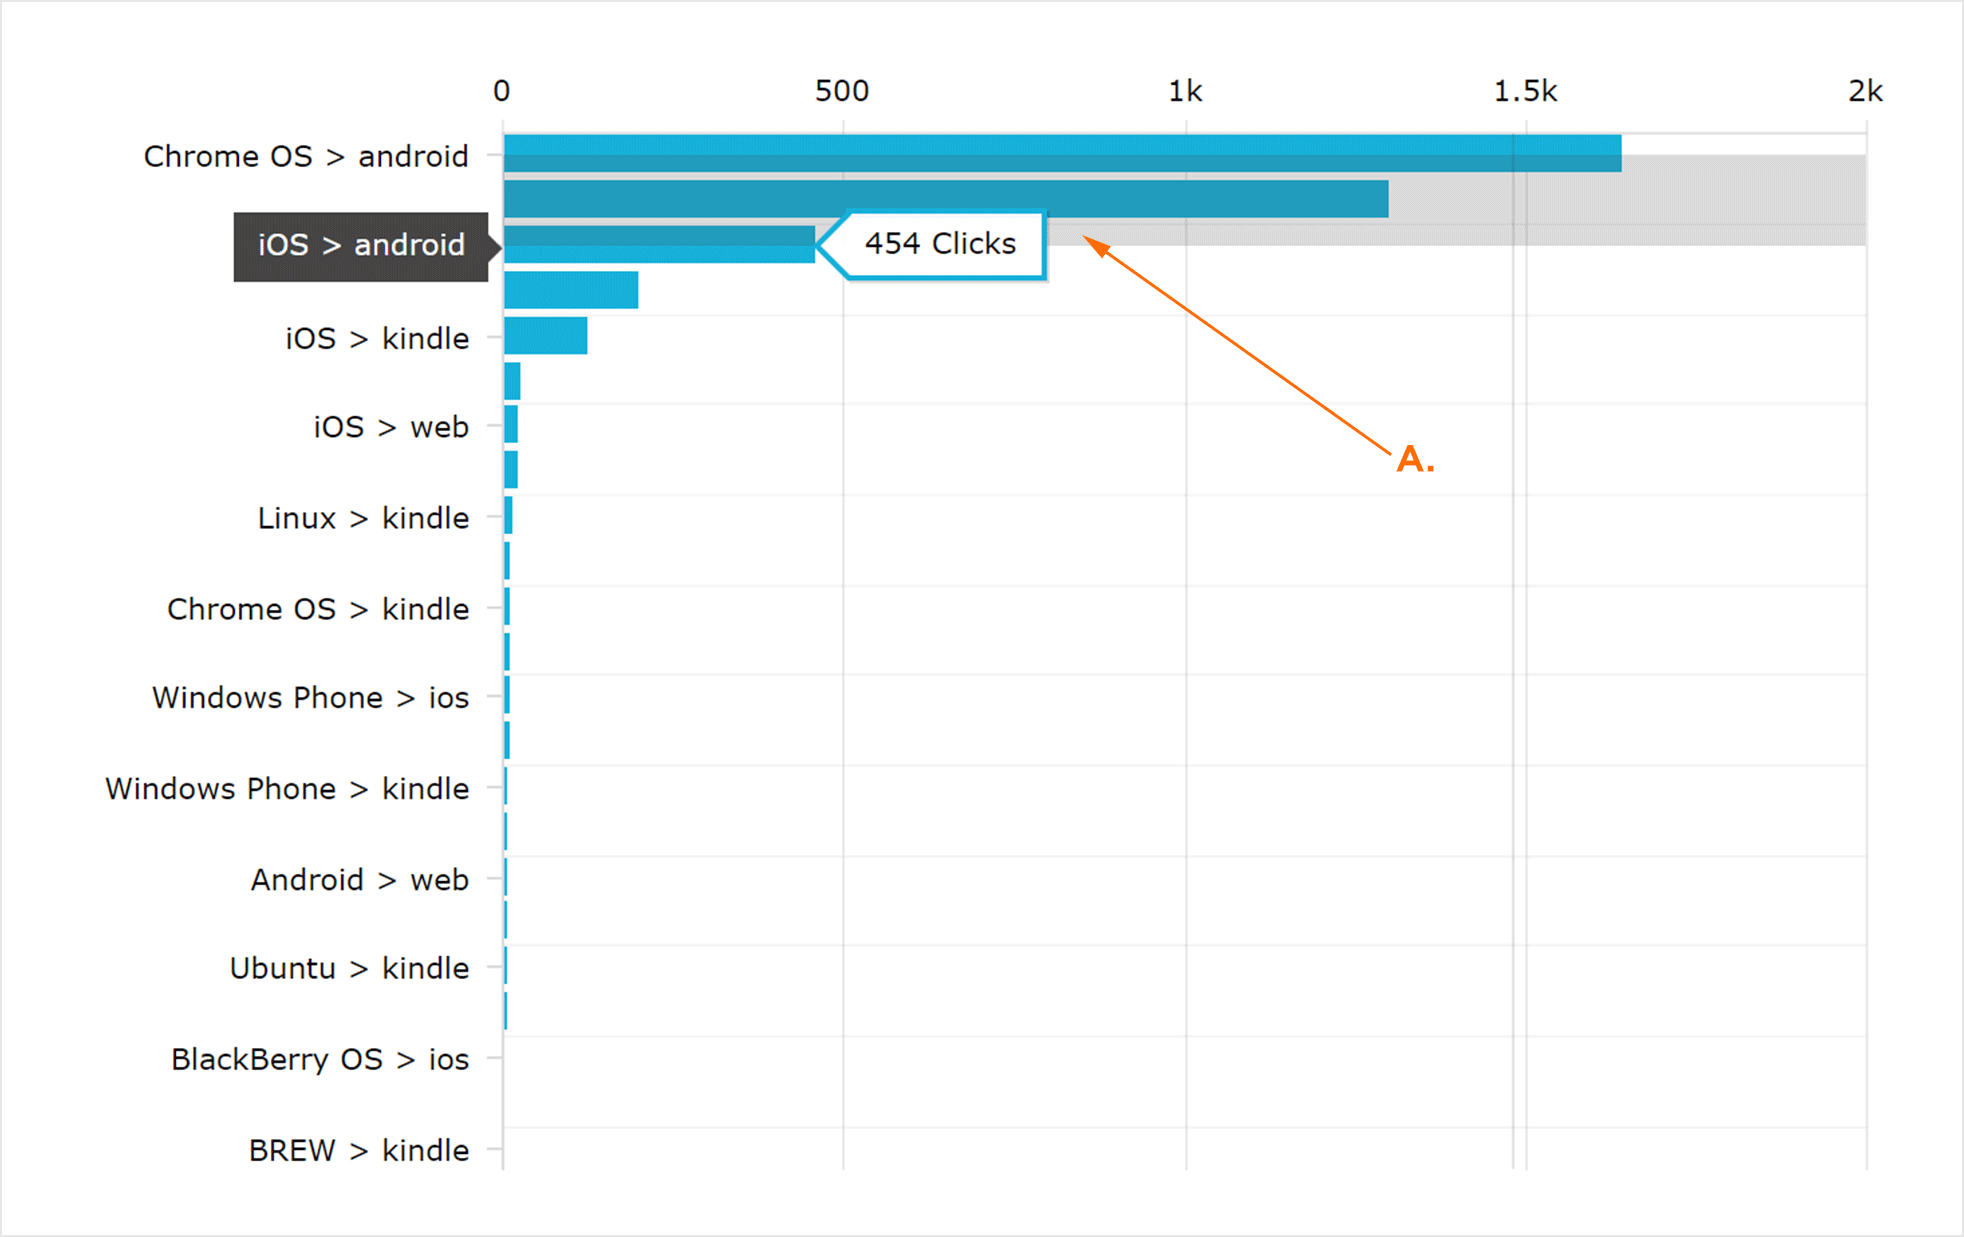Click the 500 axis tick label
Image resolution: width=1964 pixels, height=1237 pixels.
841,92
